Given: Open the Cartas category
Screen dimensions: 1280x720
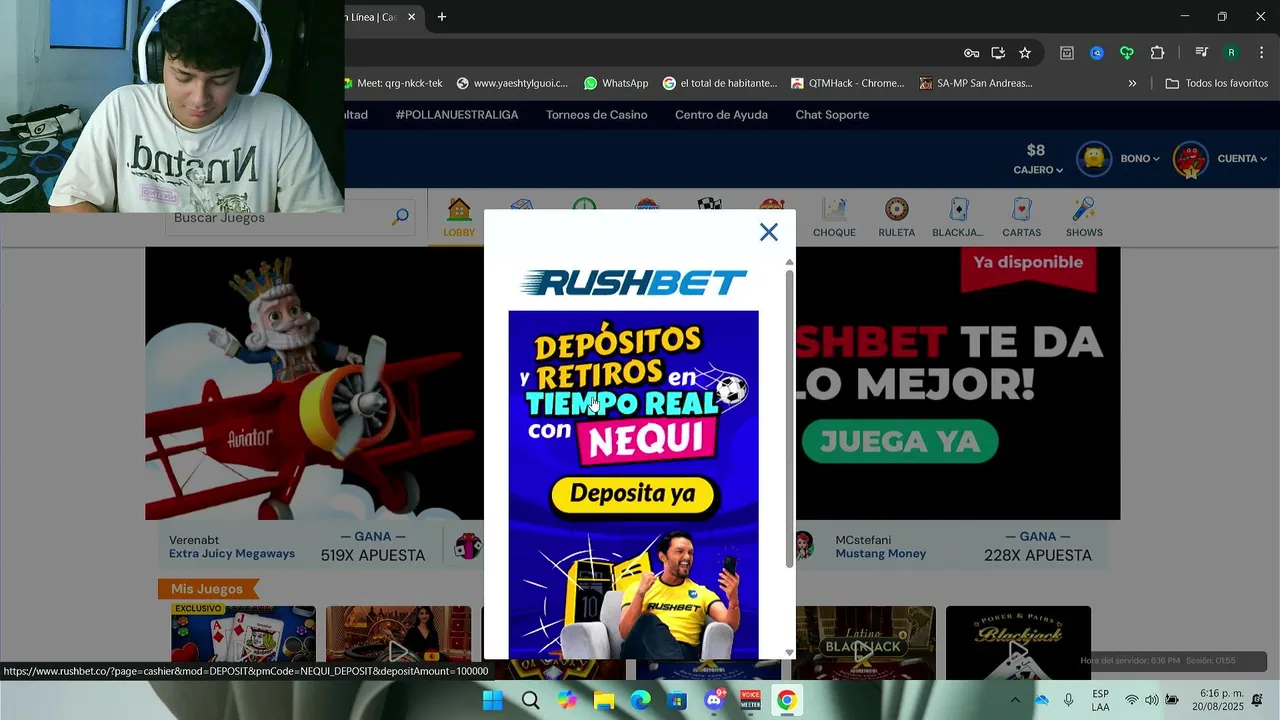Looking at the screenshot, I should click(x=1021, y=218).
